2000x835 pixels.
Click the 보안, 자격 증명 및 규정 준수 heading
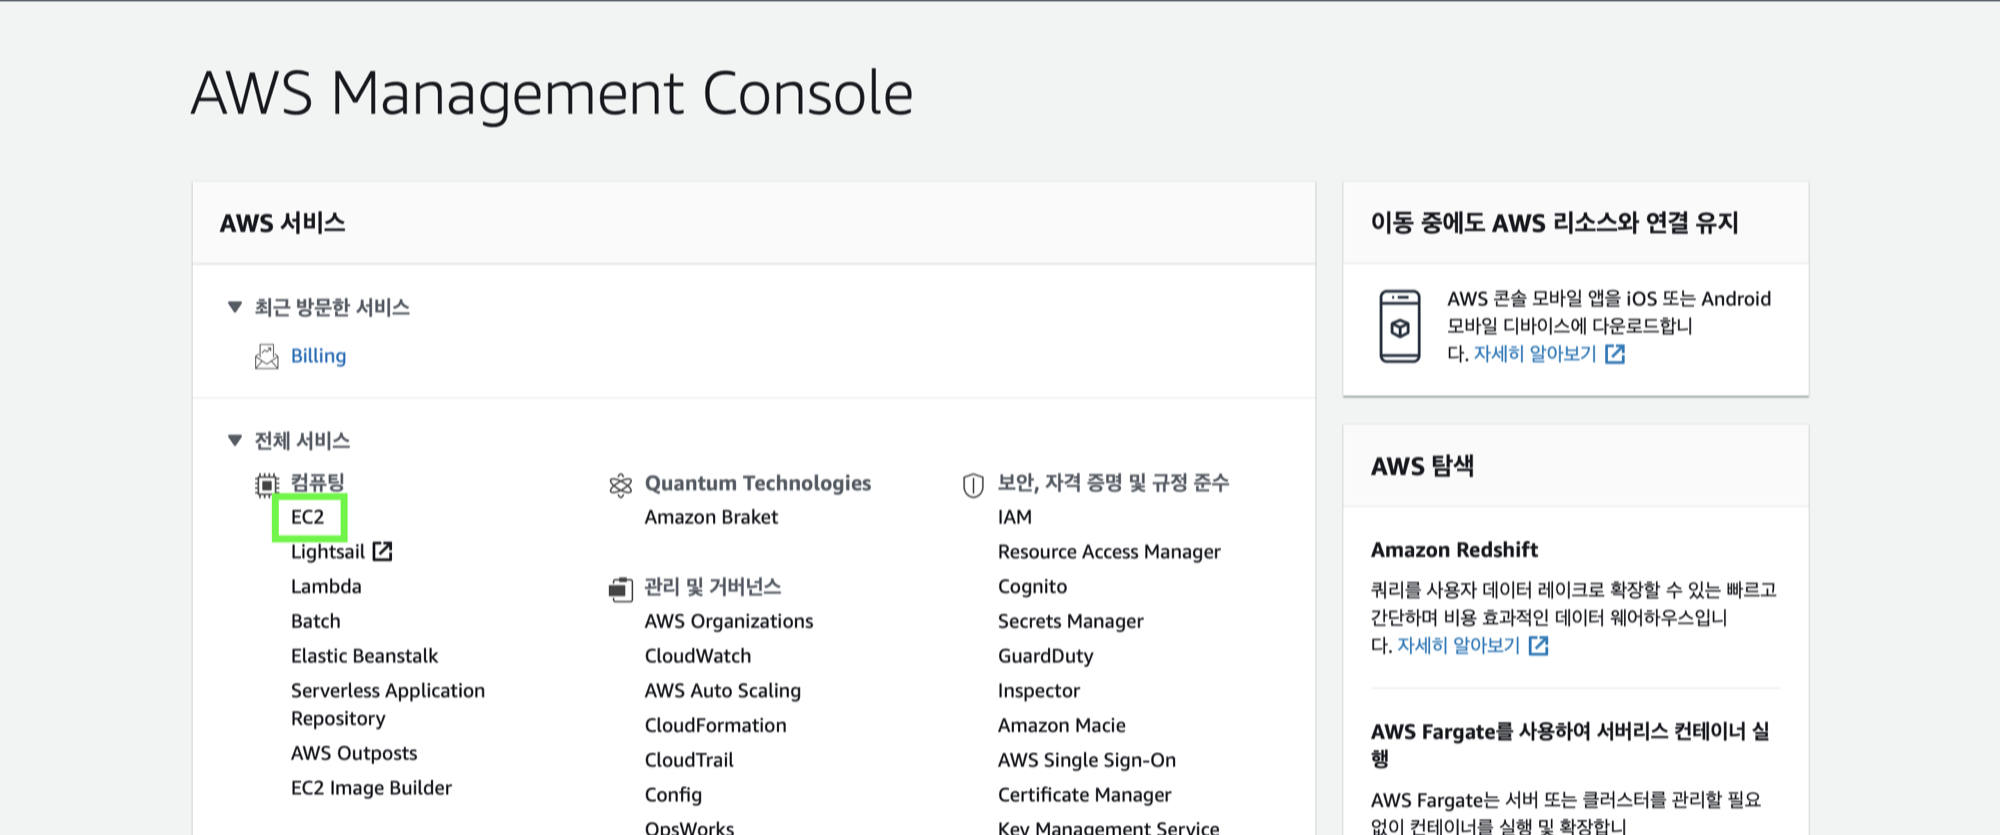click(1113, 483)
